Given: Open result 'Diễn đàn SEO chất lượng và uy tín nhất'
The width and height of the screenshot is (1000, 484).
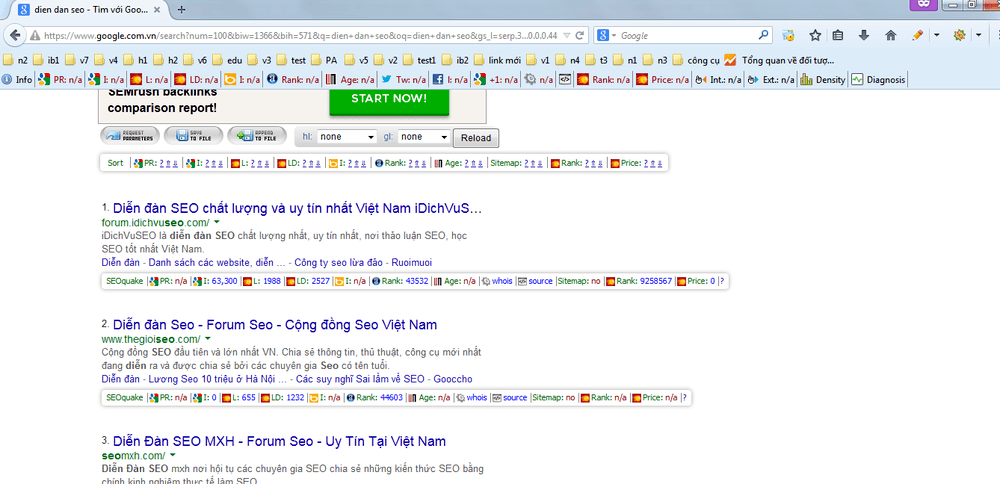Looking at the screenshot, I should point(297,209).
